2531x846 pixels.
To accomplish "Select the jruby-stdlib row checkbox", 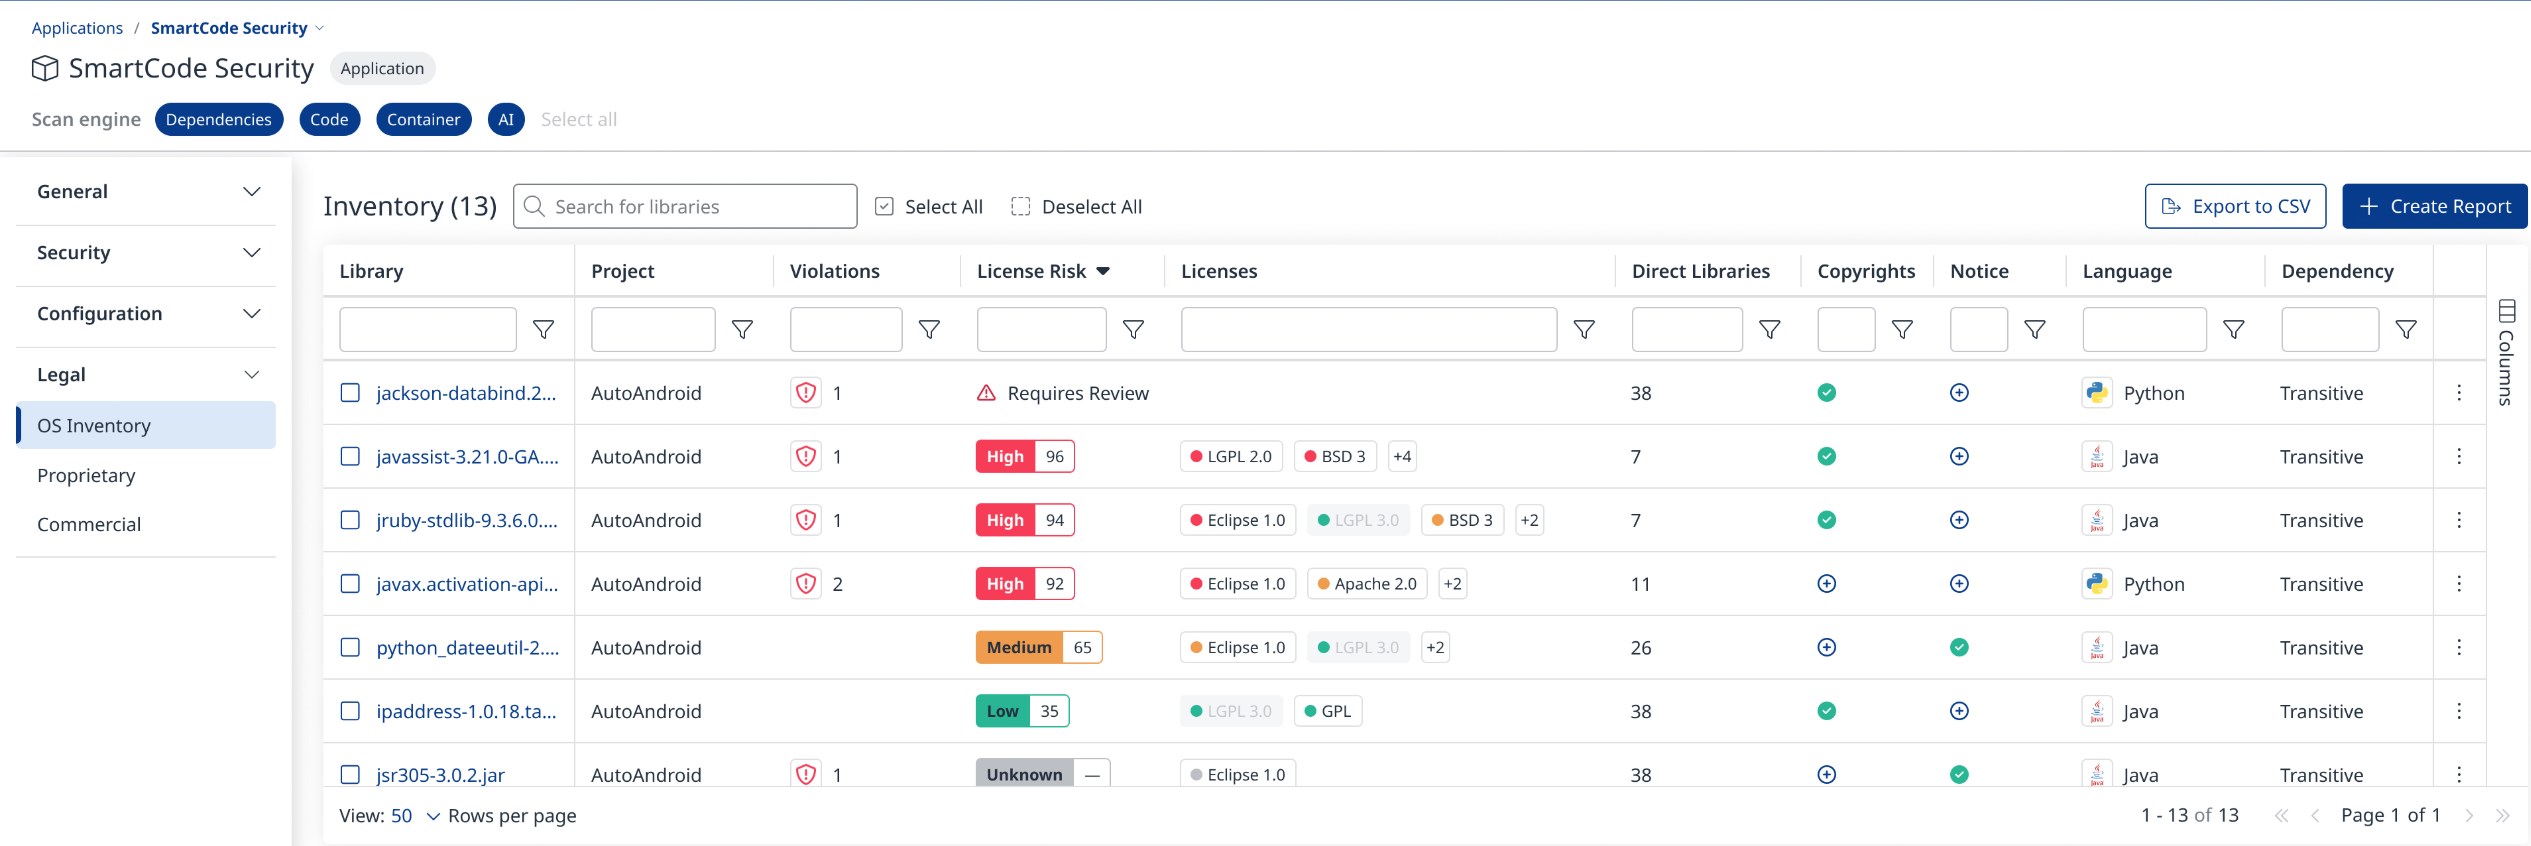I will pyautogui.click(x=350, y=520).
